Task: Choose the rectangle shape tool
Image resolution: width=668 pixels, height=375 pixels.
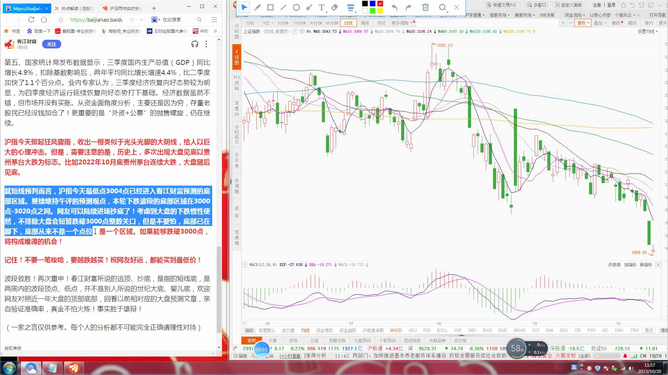Action: pyautogui.click(x=270, y=7)
